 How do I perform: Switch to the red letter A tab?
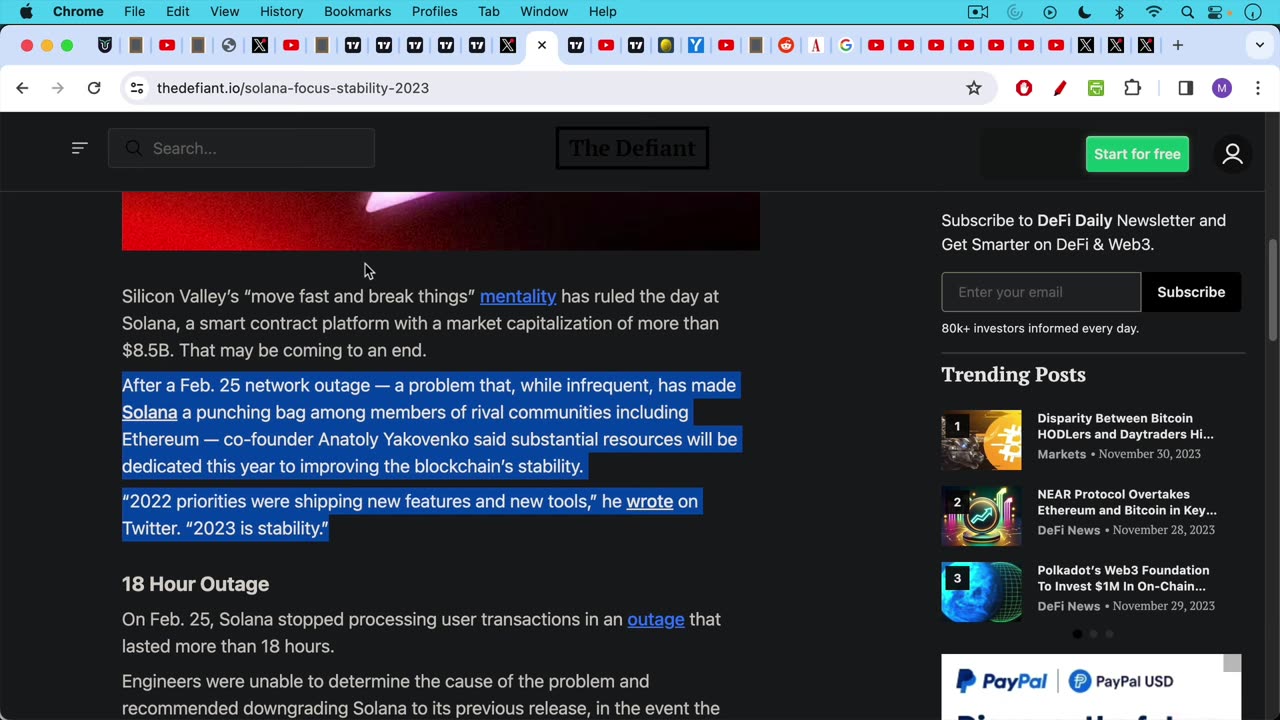[816, 45]
